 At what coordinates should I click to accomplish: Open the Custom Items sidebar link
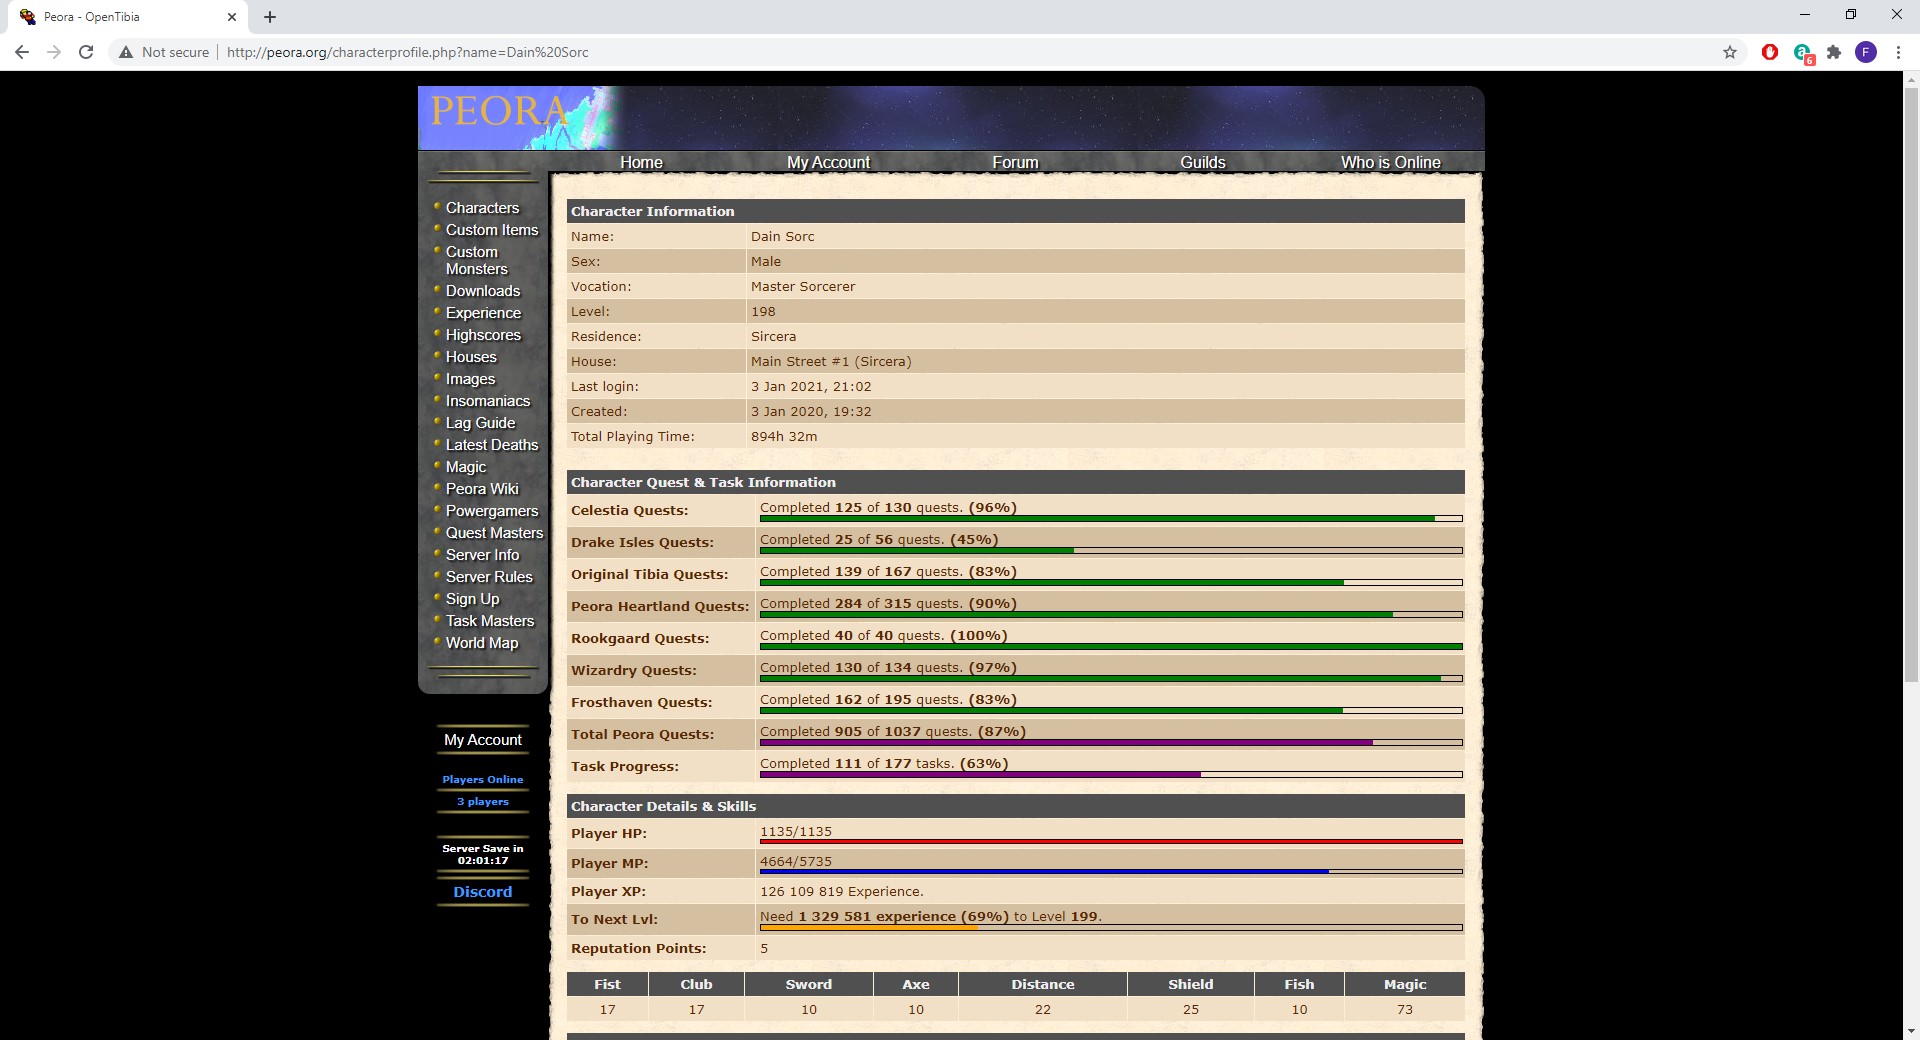pos(492,230)
